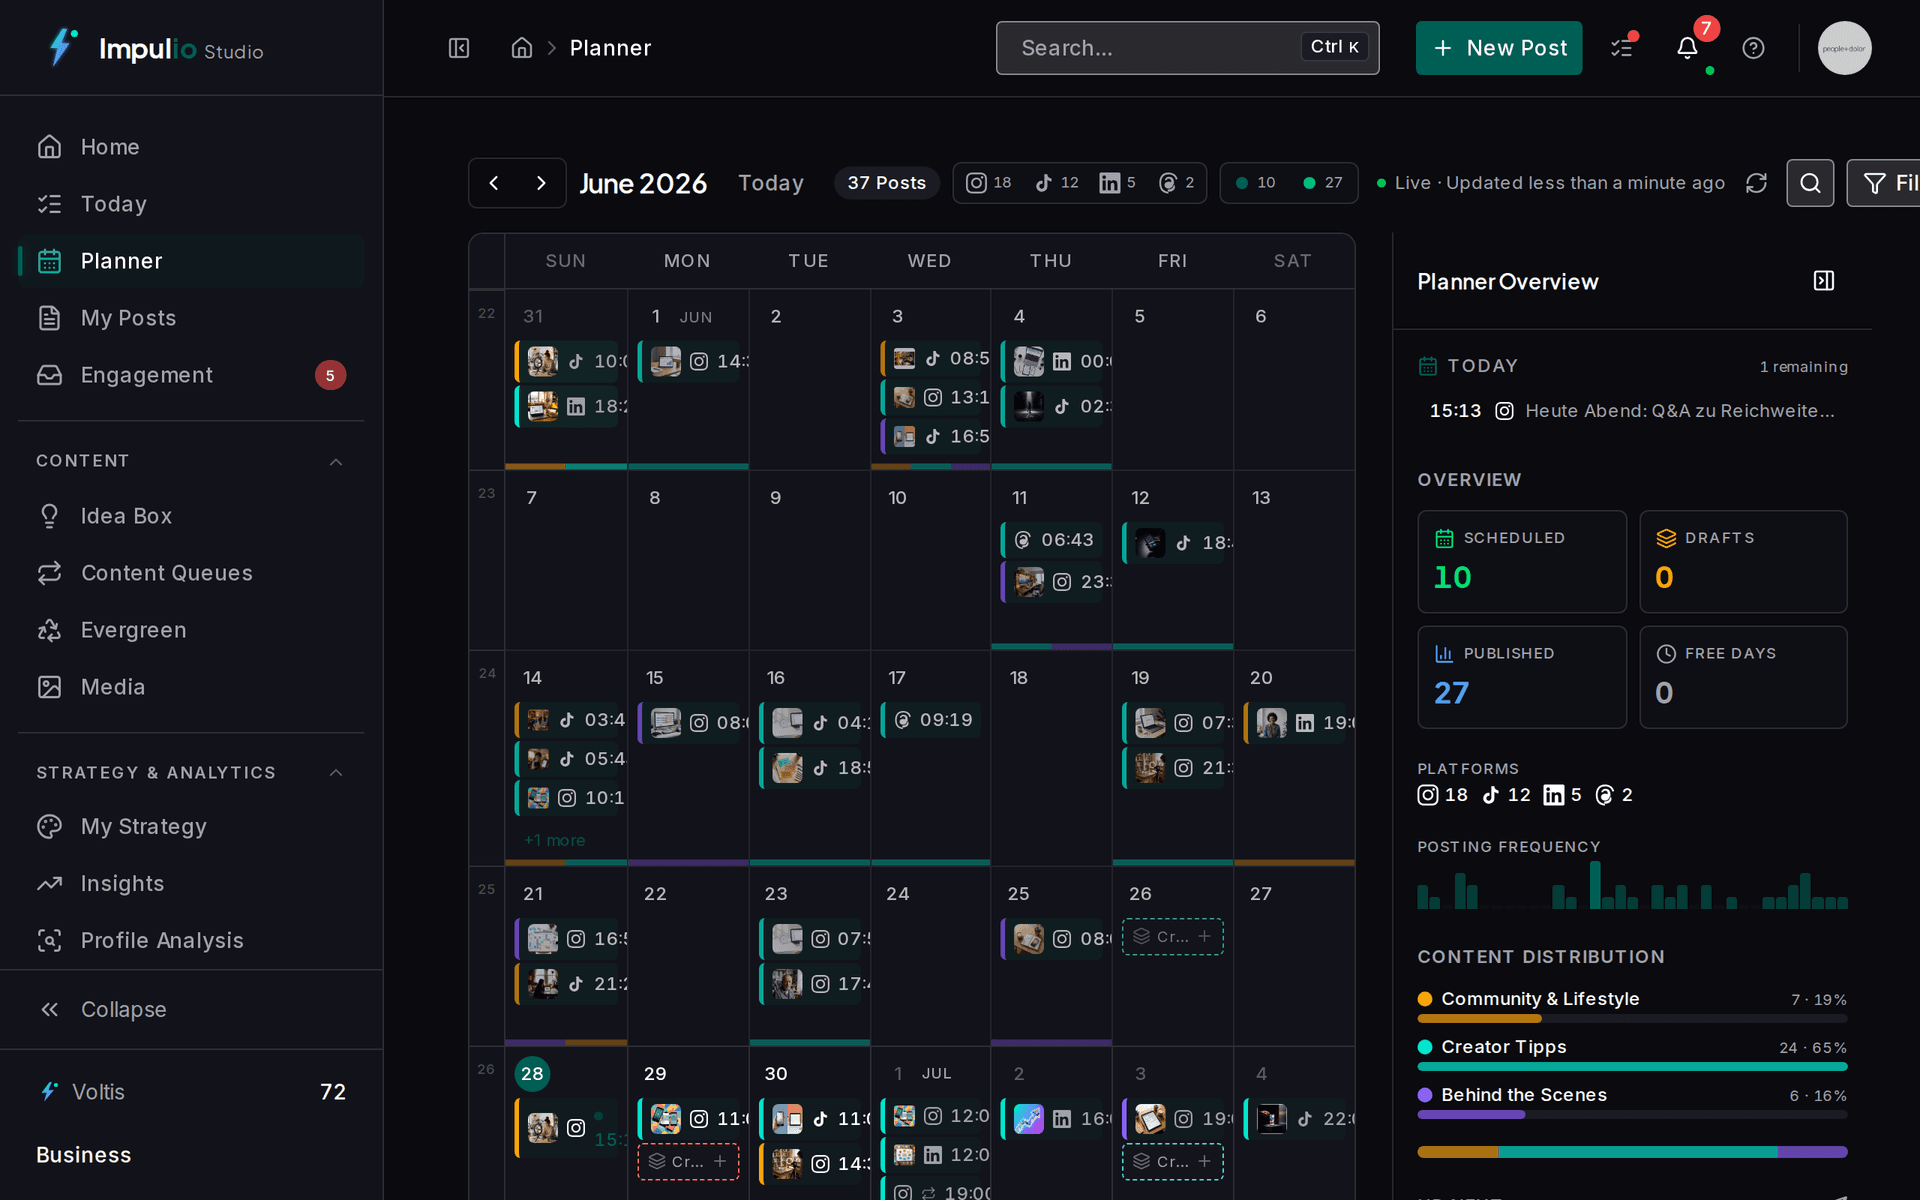Image resolution: width=1920 pixels, height=1200 pixels.
Task: Open Idea Box in sidebar
Action: point(191,516)
